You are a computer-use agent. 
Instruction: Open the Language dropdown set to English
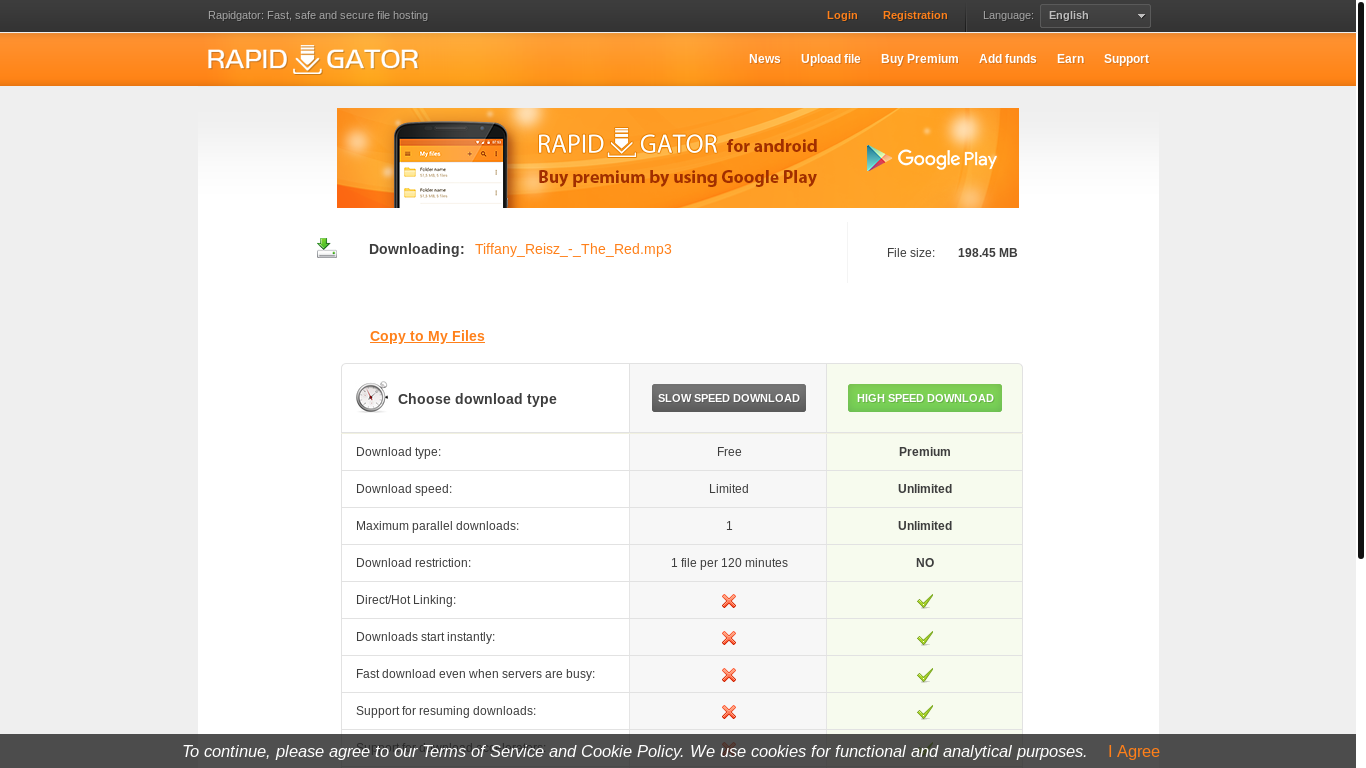tap(1095, 16)
